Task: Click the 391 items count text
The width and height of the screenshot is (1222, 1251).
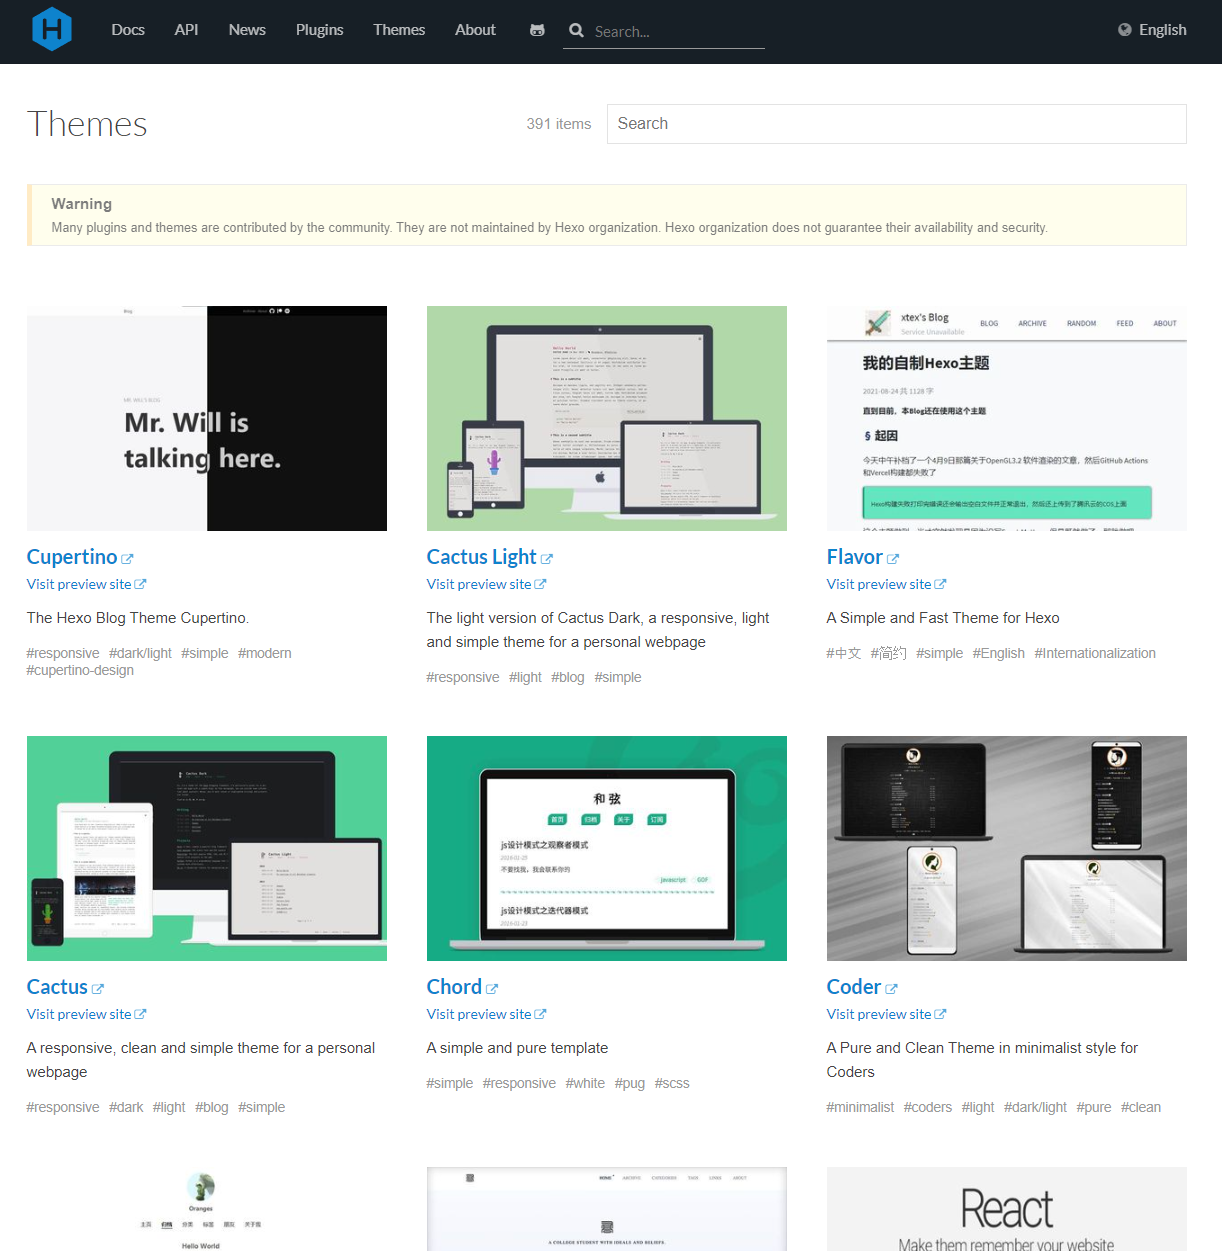Action: click(x=559, y=124)
